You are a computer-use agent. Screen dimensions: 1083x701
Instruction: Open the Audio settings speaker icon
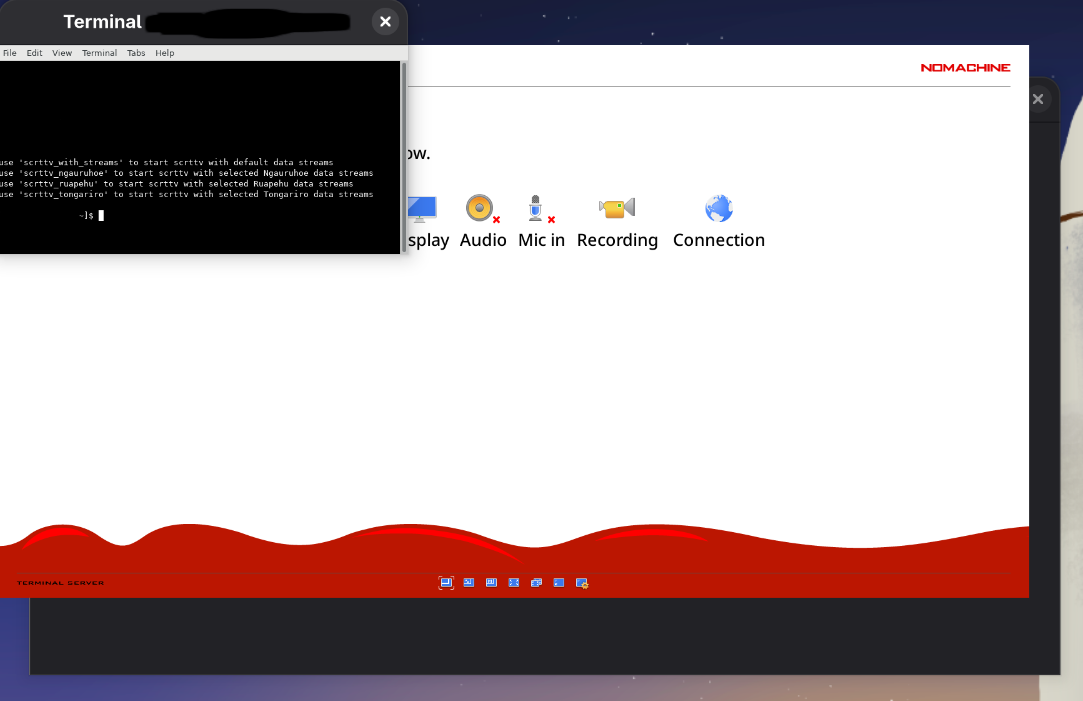pos(481,208)
